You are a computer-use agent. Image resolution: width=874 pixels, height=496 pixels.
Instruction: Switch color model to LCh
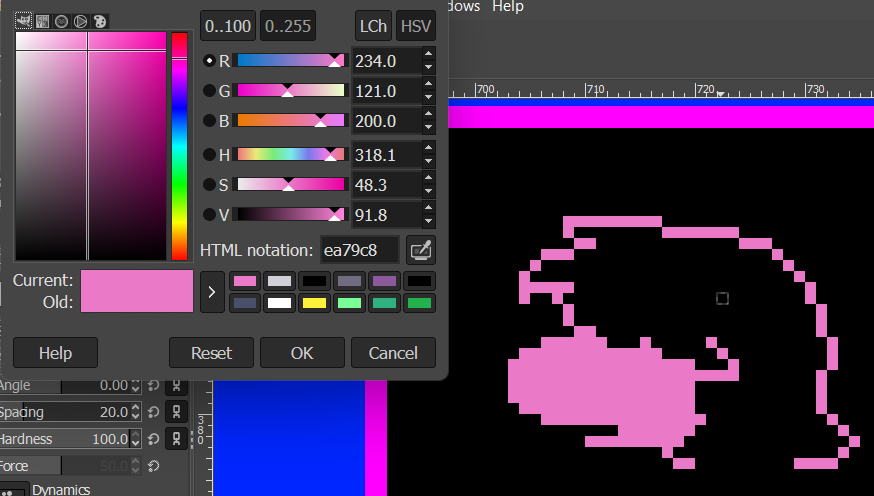point(373,26)
